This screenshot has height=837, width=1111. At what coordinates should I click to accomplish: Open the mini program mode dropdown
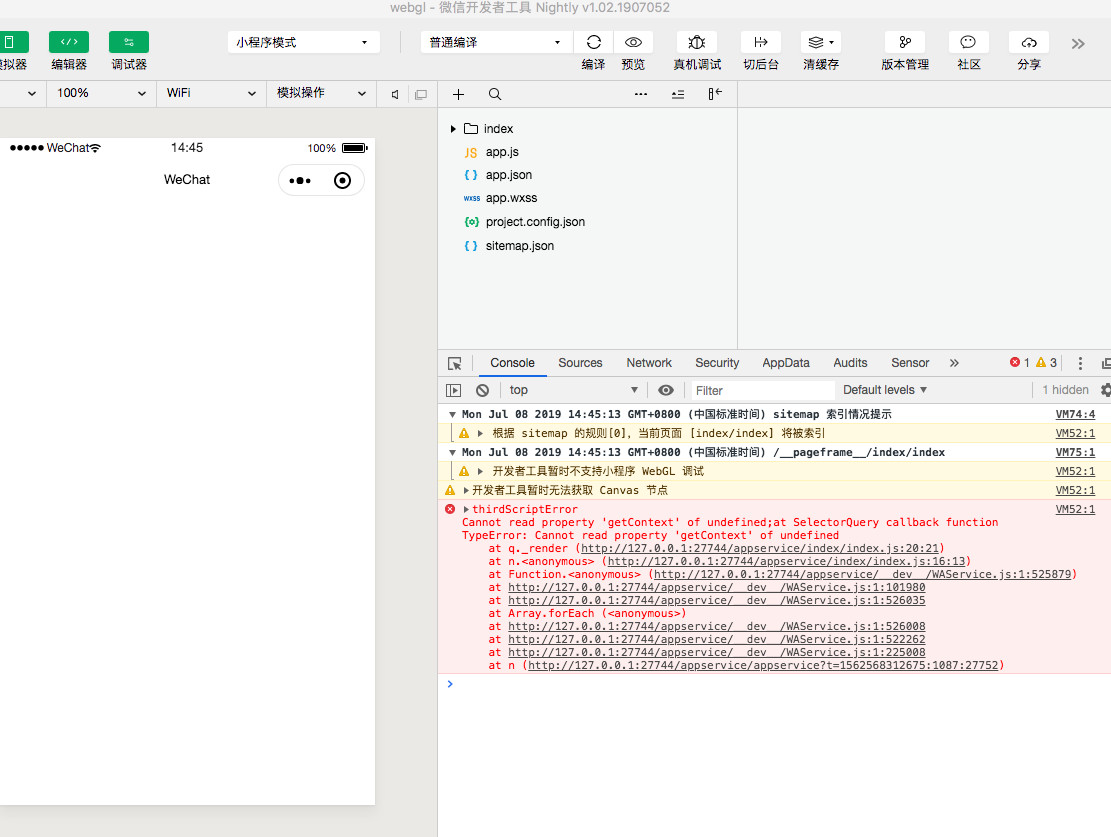pos(303,43)
